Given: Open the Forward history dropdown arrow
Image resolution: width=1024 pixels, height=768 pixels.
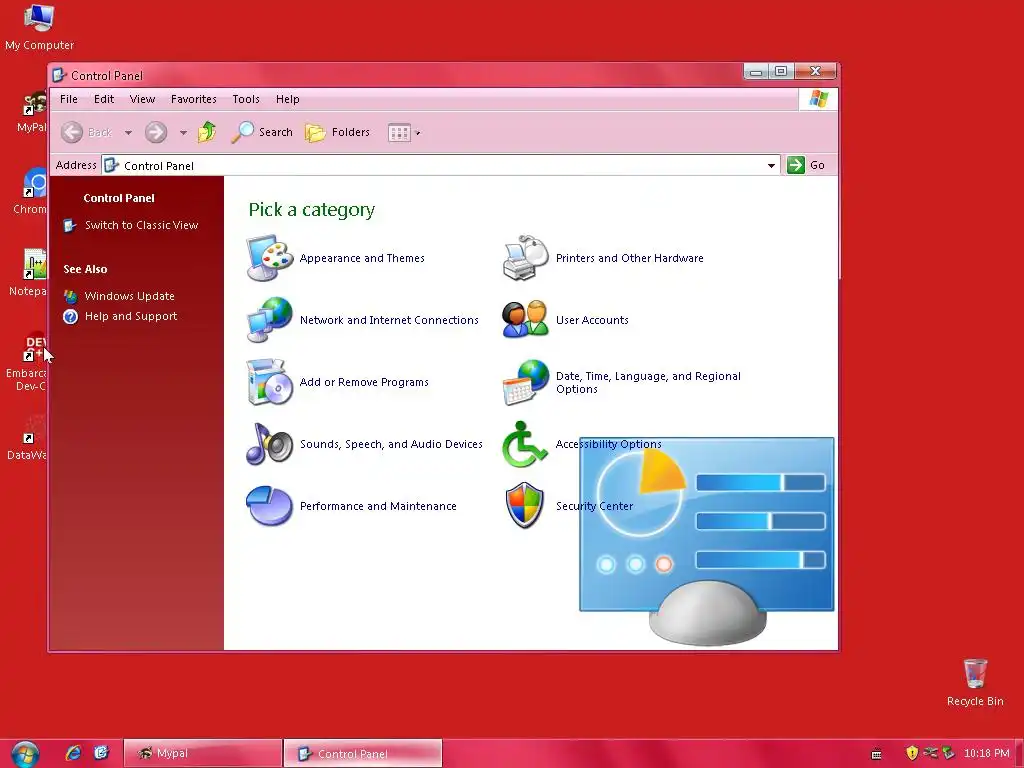Looking at the screenshot, I should tap(184, 133).
